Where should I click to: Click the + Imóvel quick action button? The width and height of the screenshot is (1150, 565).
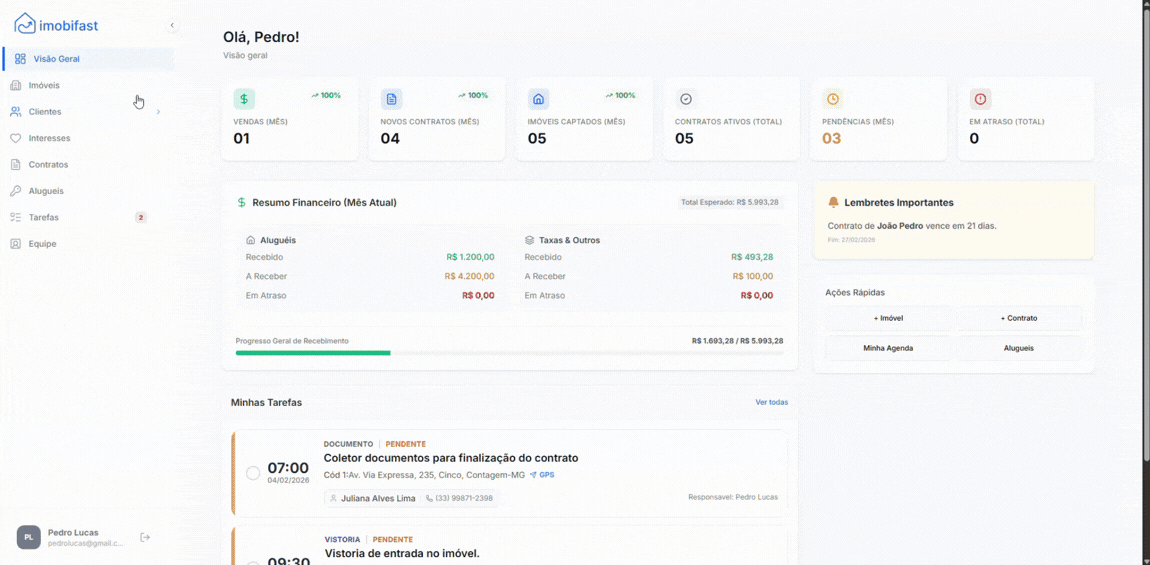(x=888, y=318)
